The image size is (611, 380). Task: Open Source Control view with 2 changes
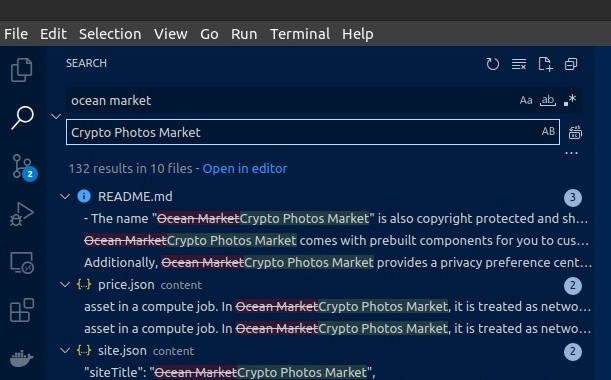(x=23, y=167)
